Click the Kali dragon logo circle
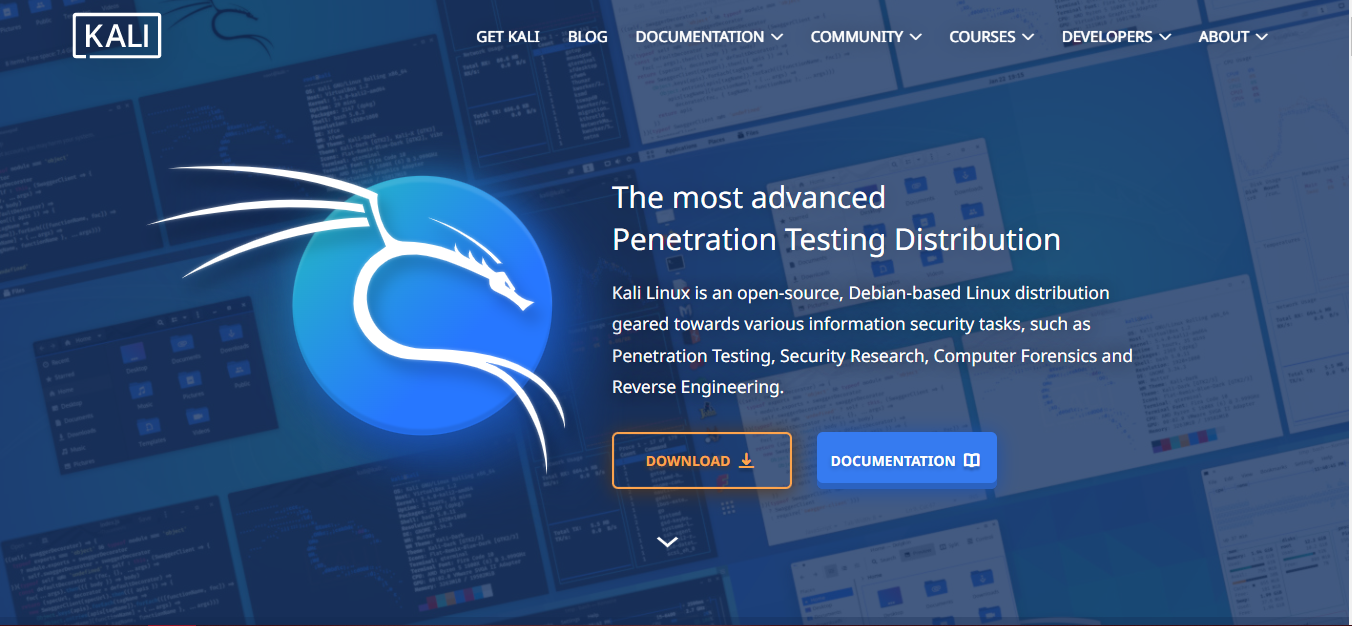This screenshot has height=626, width=1352. (422, 305)
